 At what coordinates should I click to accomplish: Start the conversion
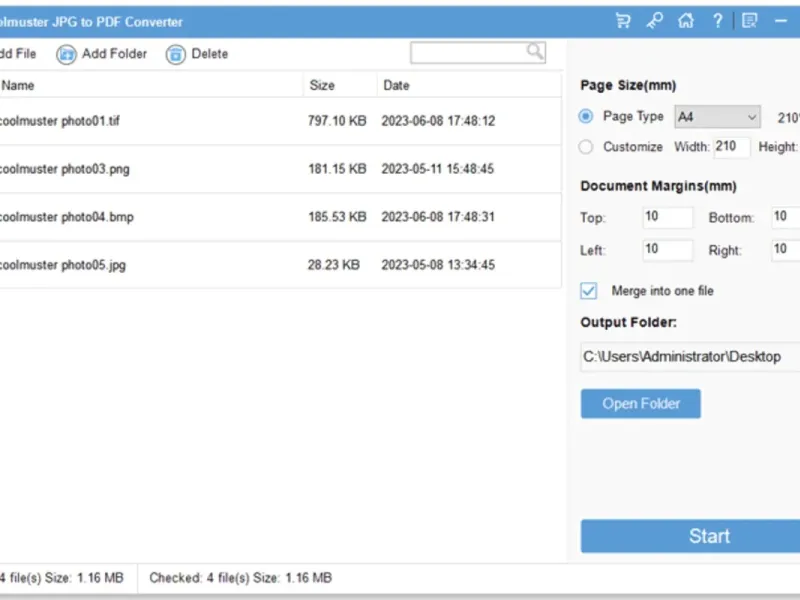[690, 536]
